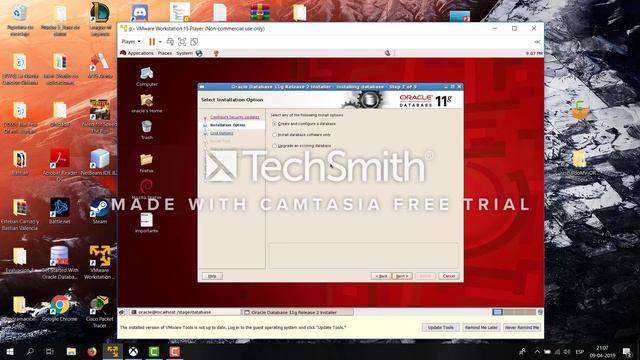Switch to Oracle Database 11g installer taskbar item
The width and height of the screenshot is (640, 360).
click(x=298, y=312)
